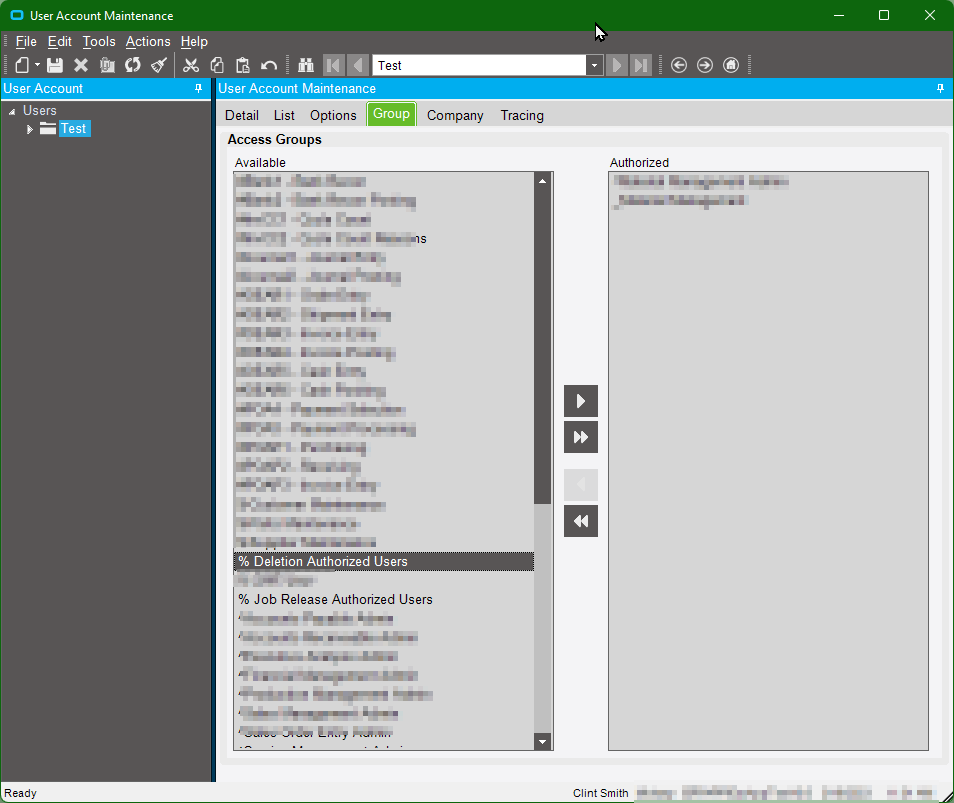Click the Clear broom icon
The image size is (954, 803).
click(x=158, y=65)
